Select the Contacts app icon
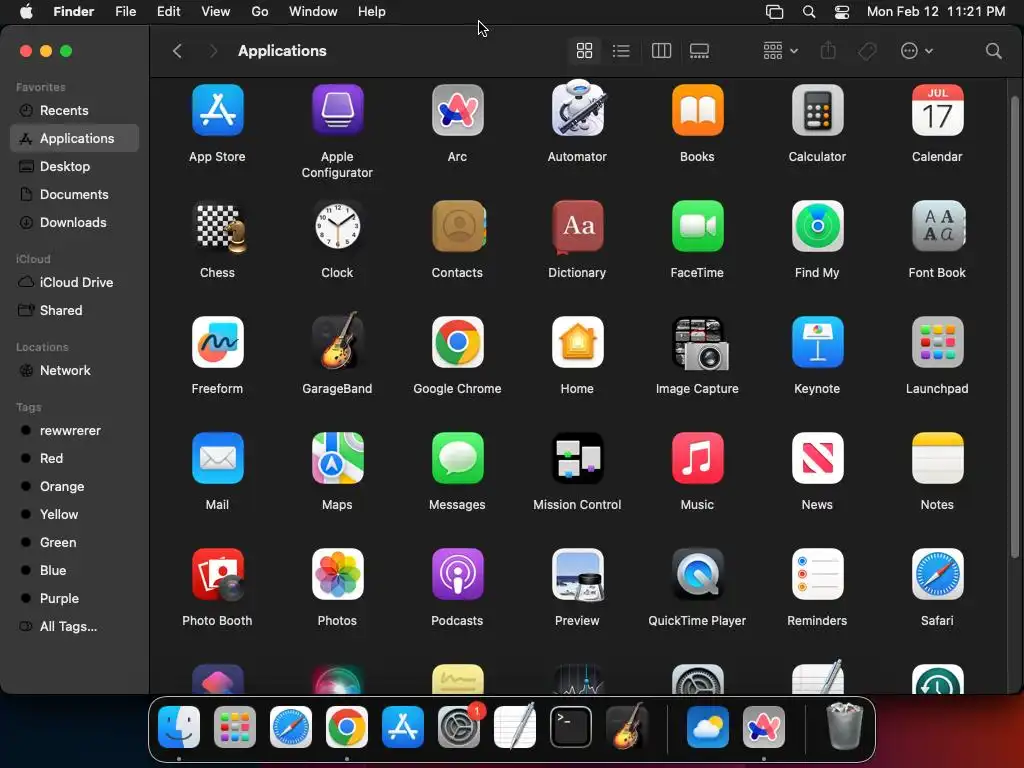Viewport: 1024px width, 768px height. coord(458,226)
